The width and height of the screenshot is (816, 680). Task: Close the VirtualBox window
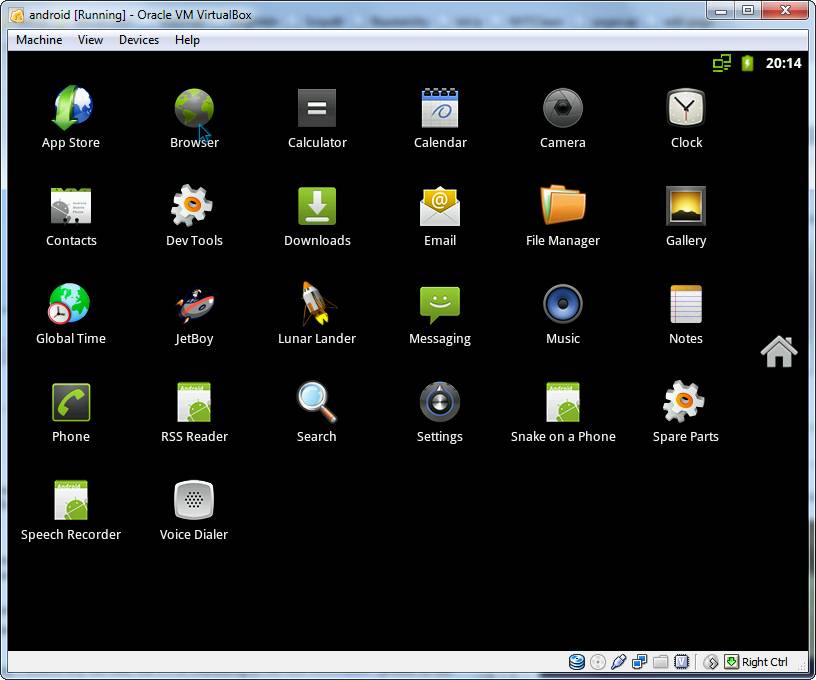pos(785,11)
